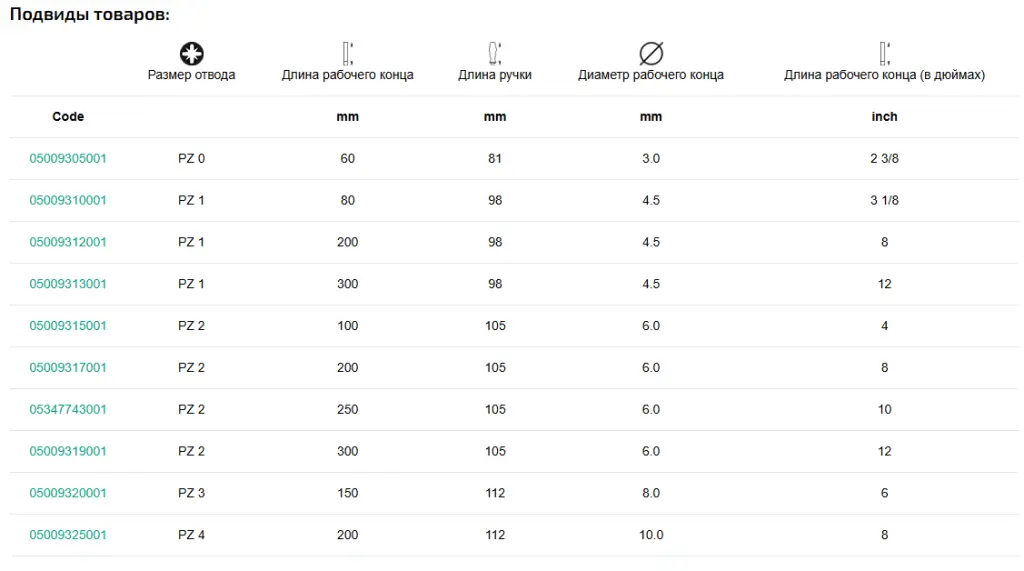Select the PZ 0 size cell
The image size is (1024, 571).
[191, 159]
